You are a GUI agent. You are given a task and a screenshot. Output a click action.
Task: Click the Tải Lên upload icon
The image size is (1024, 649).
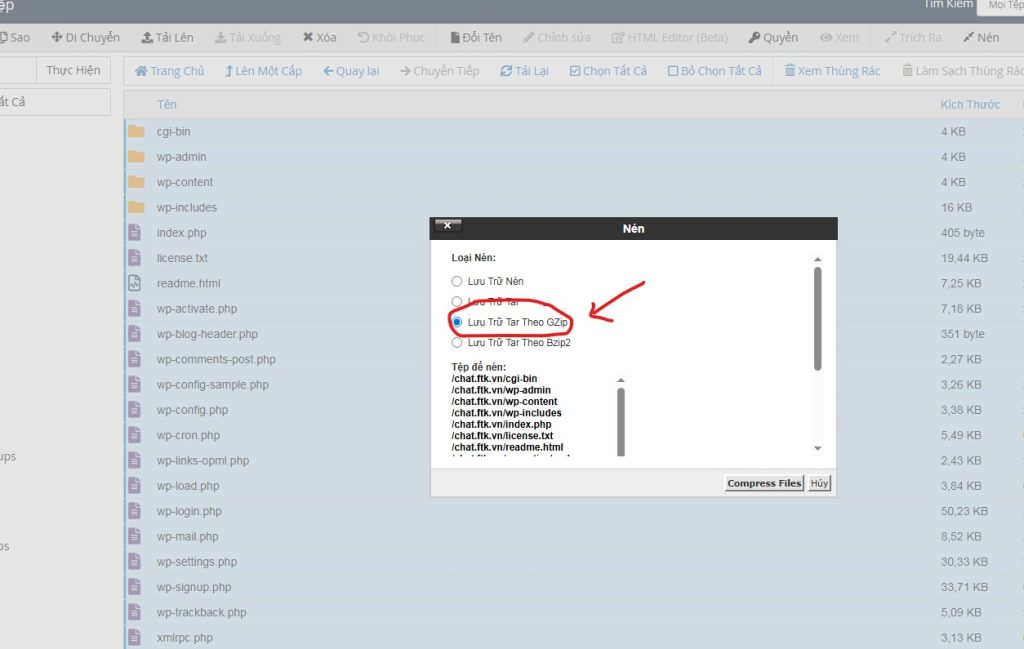(147, 38)
